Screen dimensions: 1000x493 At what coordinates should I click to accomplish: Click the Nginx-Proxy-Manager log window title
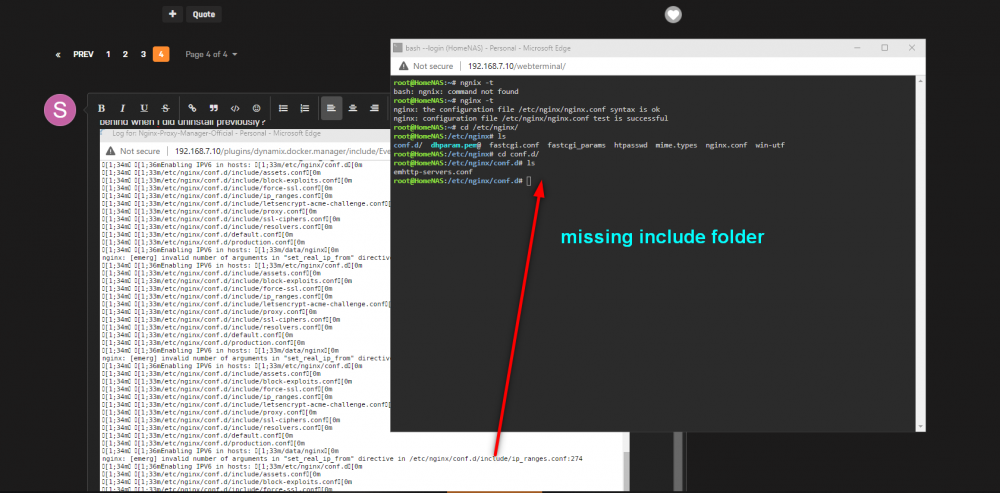[x=216, y=134]
